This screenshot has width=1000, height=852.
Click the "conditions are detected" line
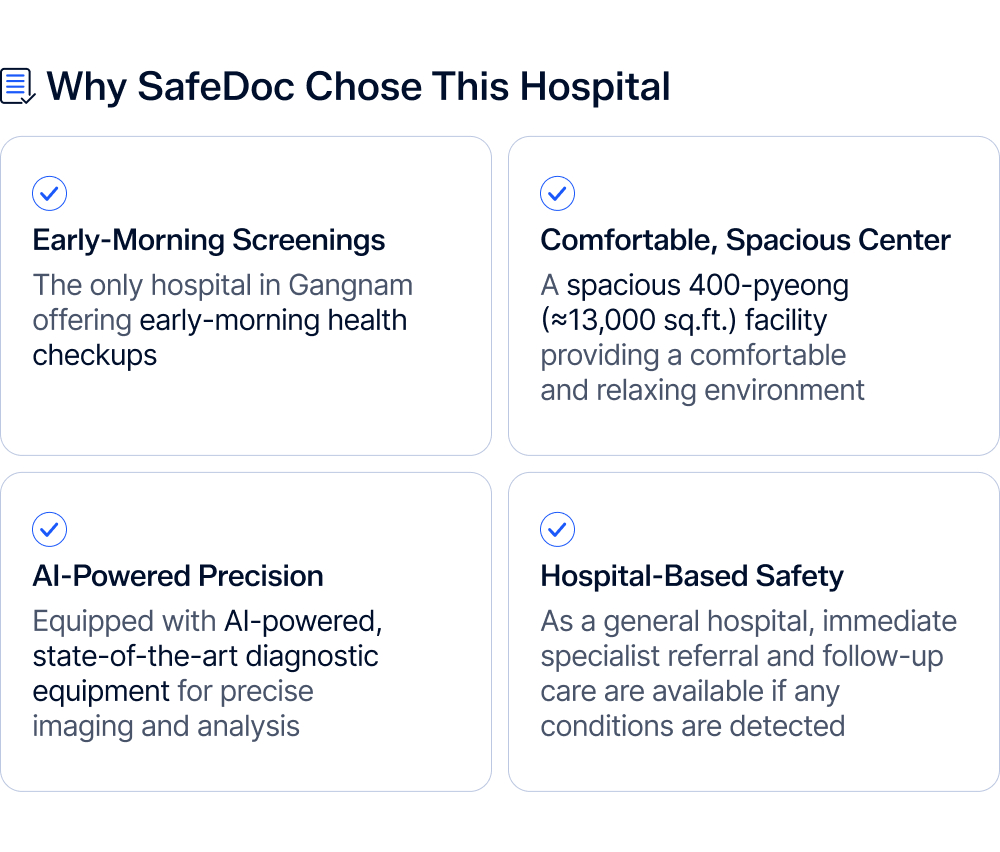[x=692, y=726]
